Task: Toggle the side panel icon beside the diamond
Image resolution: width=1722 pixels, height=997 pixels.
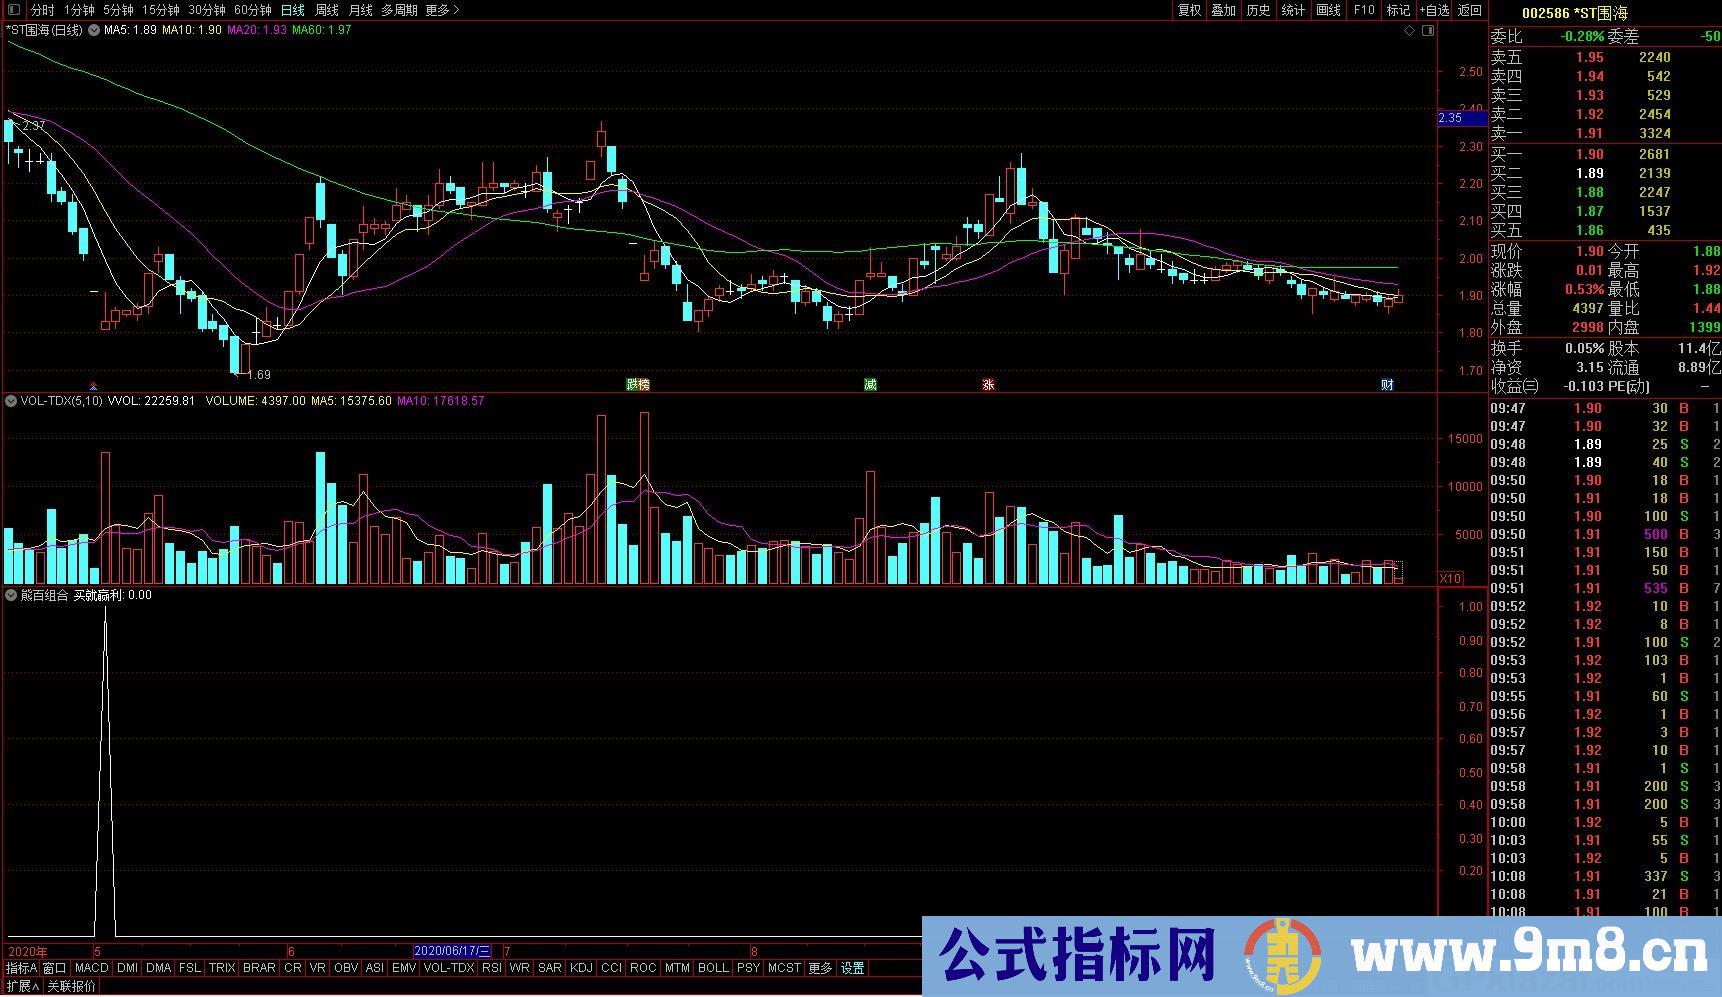Action: tap(1428, 31)
